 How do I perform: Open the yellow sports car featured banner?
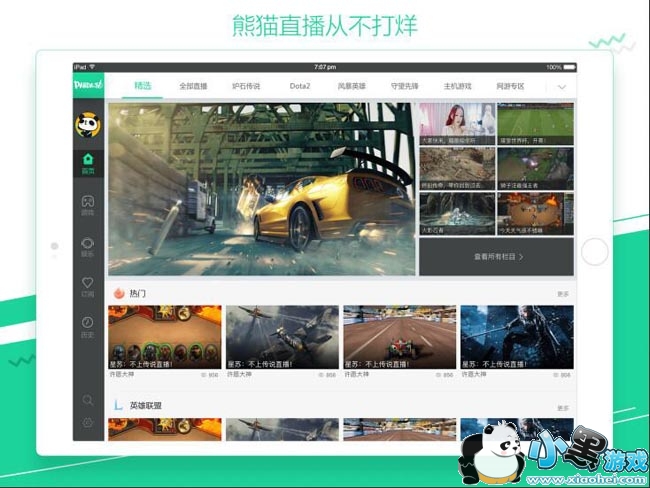[262, 189]
